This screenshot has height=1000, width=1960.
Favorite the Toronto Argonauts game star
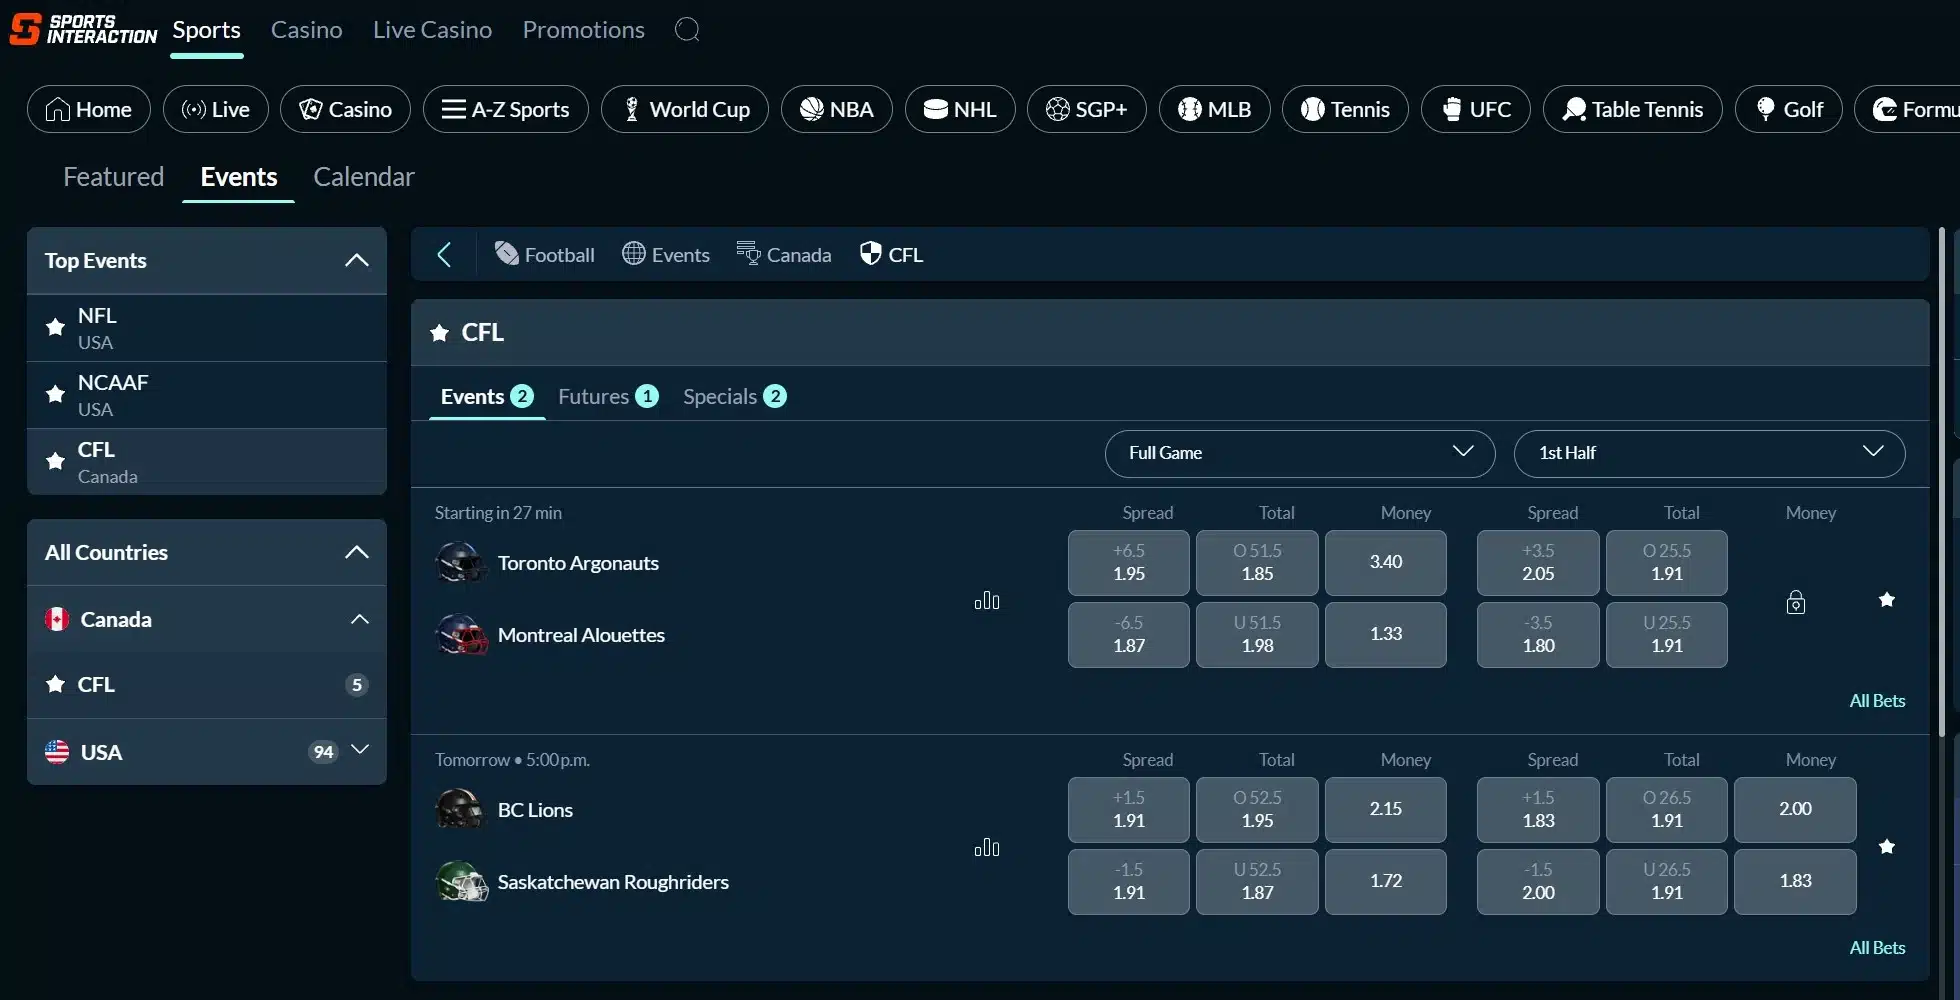pos(1887,600)
